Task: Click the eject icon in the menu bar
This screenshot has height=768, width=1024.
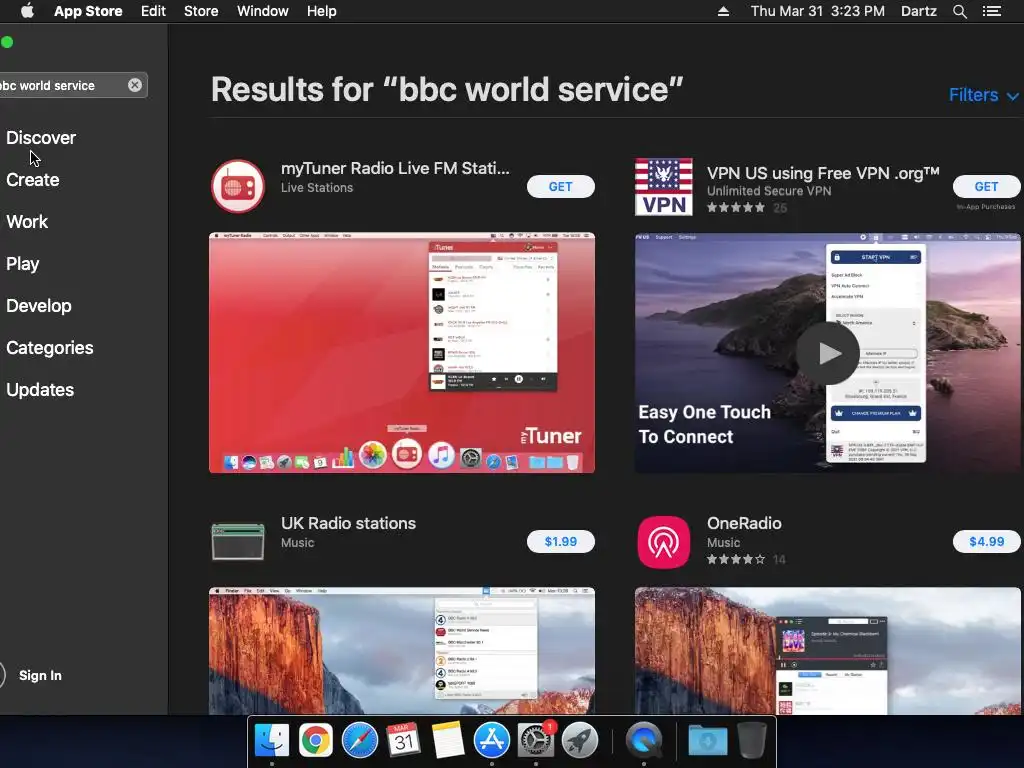Action: point(723,11)
